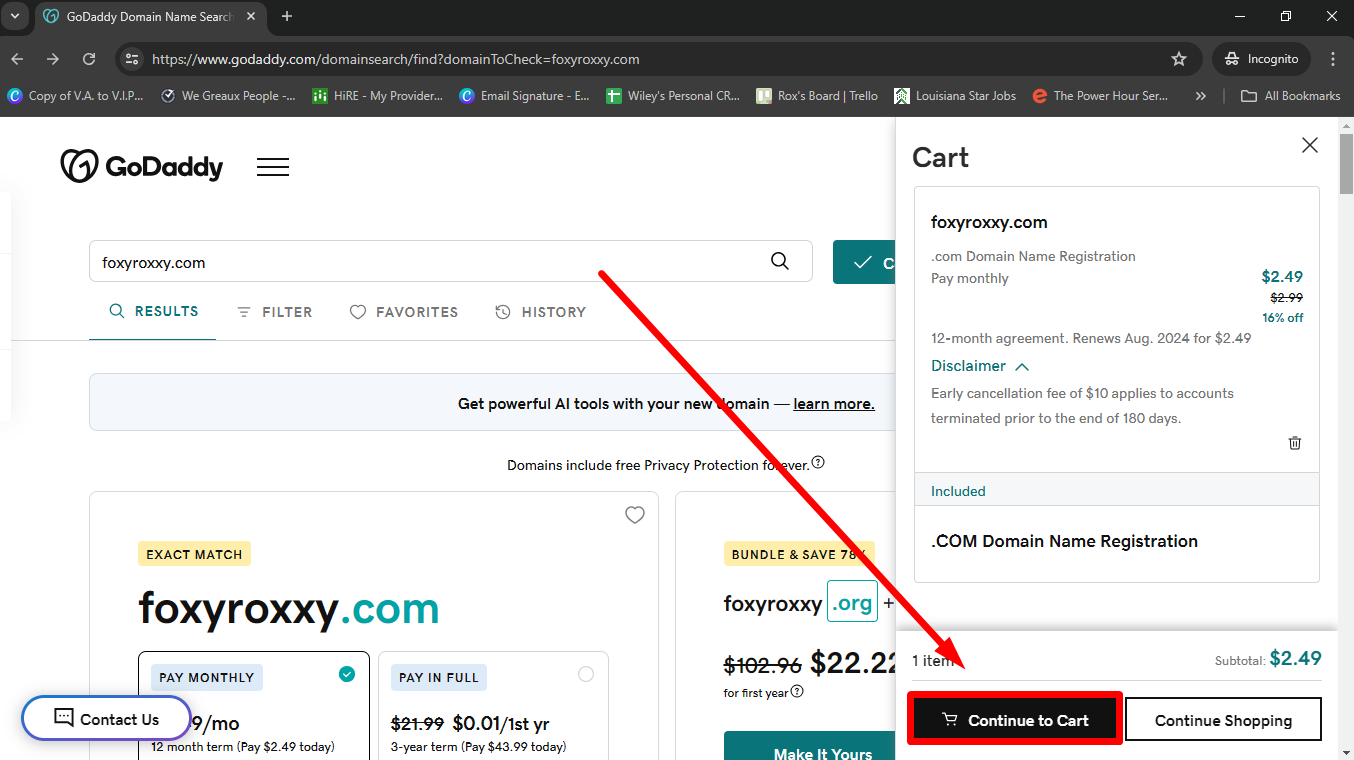Close the GoDaddy Domain Name Search tab
This screenshot has width=1354, height=760.
pos(250,16)
